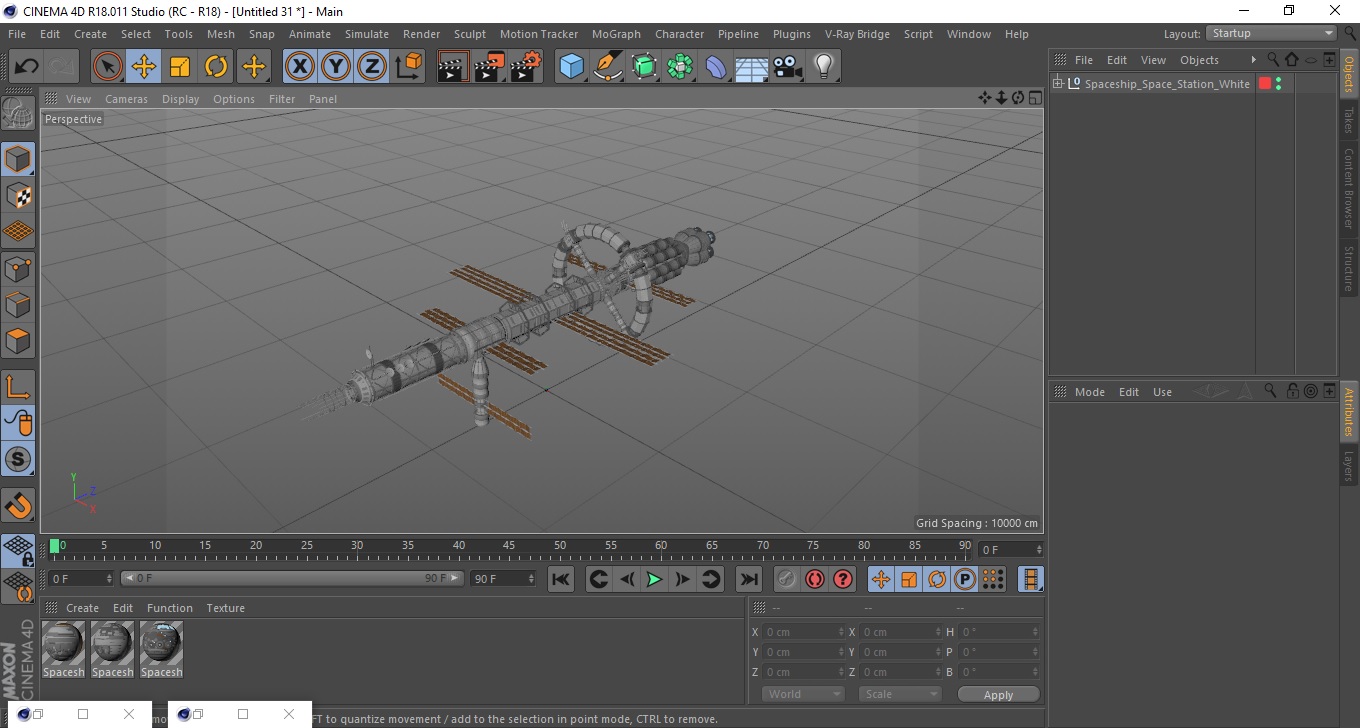This screenshot has width=1360, height=728.
Task: Select the spline Pen tool icon
Action: pos(608,67)
